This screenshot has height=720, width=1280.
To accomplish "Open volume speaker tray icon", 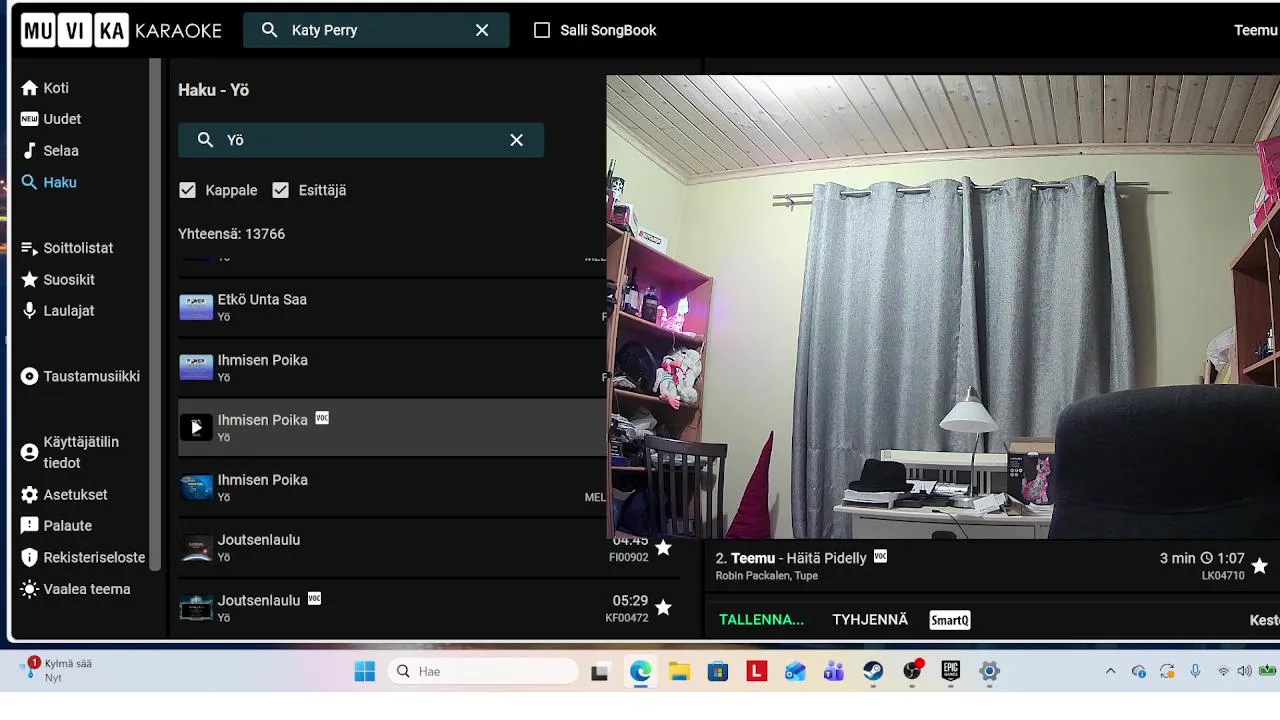I will coord(1244,671).
